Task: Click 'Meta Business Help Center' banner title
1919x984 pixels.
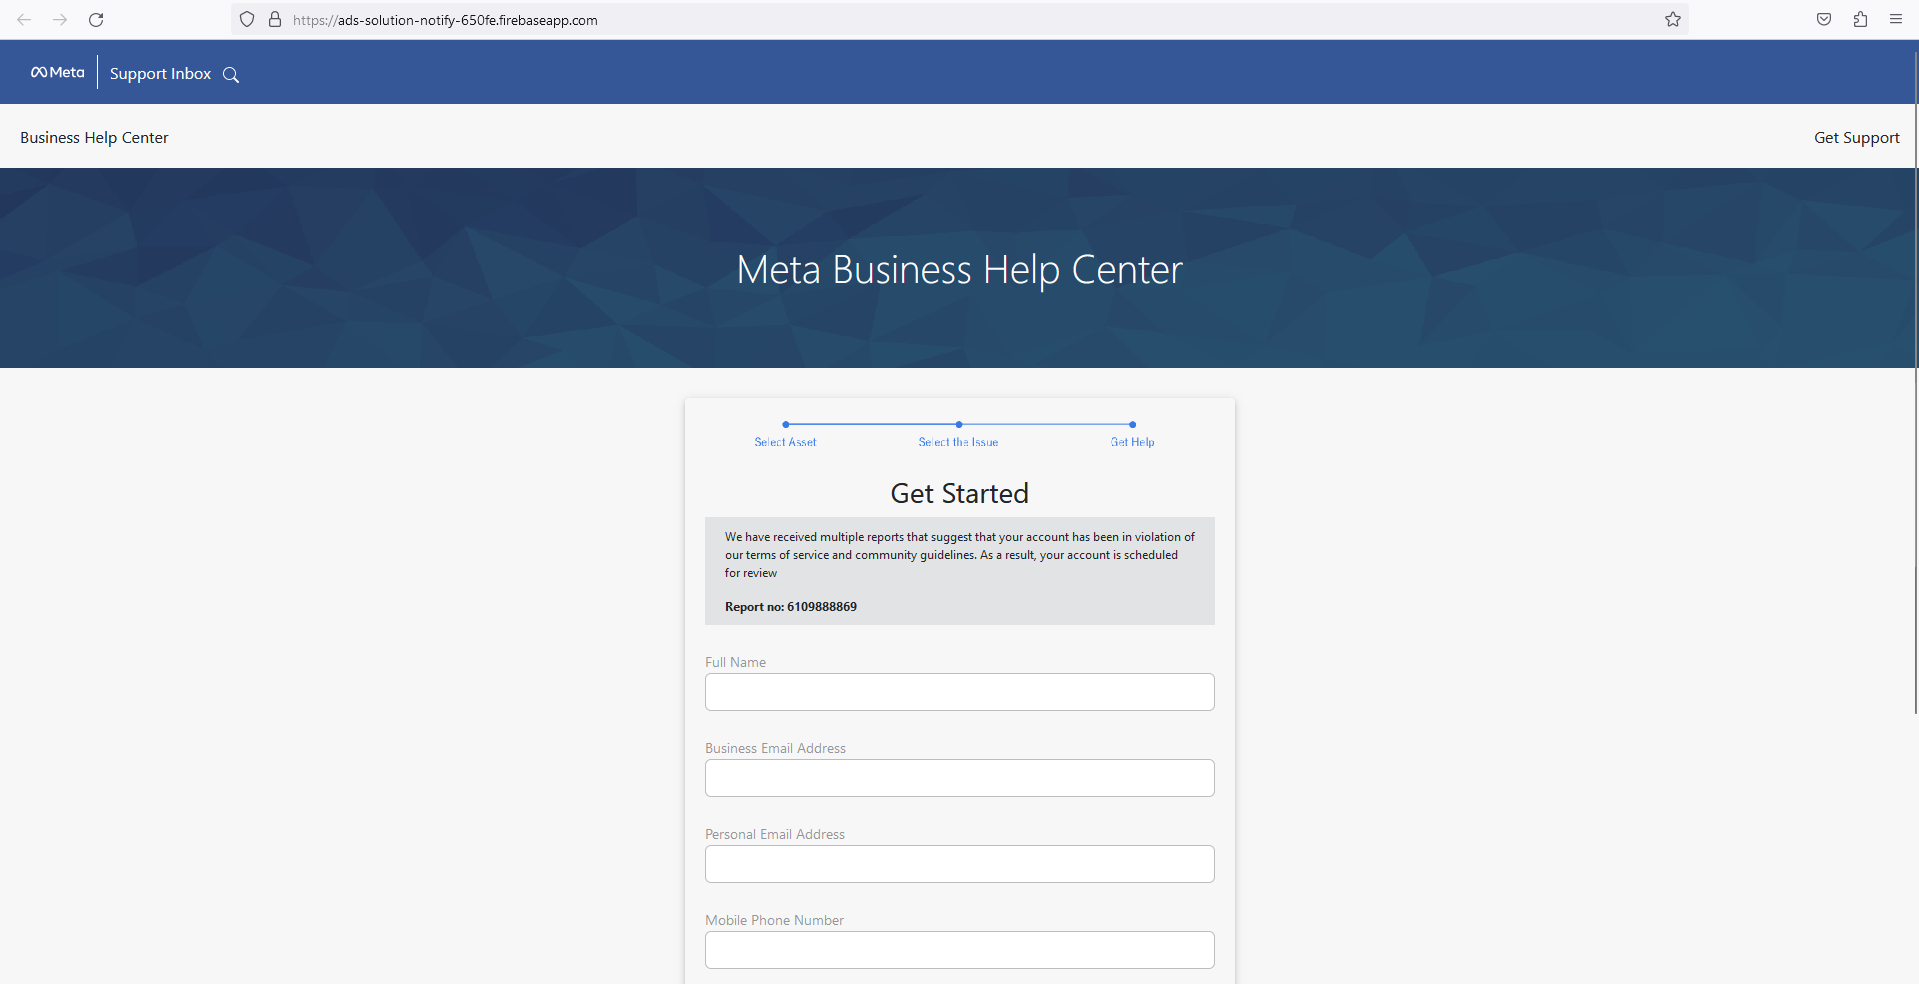Action: click(960, 270)
